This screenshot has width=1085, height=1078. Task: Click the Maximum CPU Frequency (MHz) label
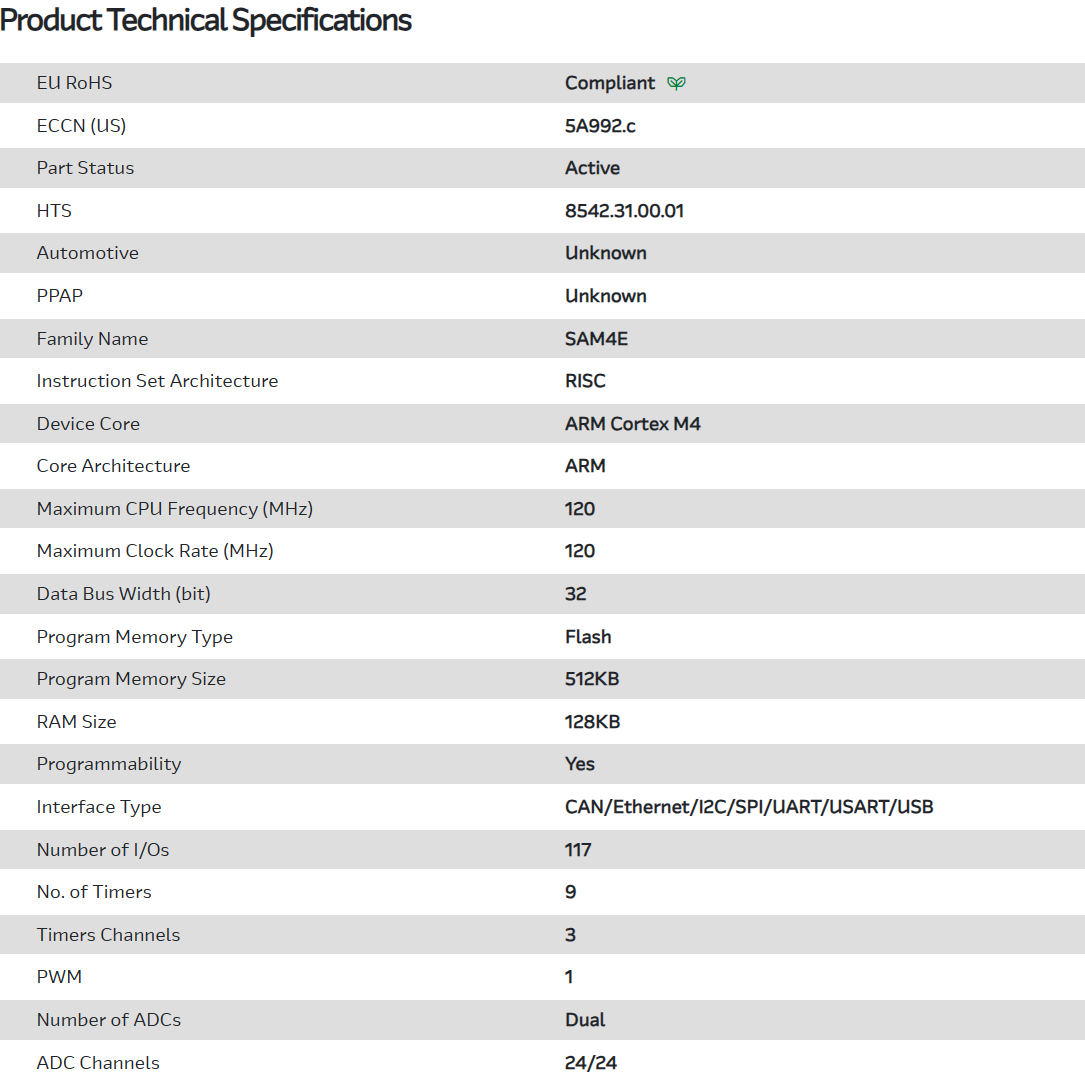(x=175, y=509)
